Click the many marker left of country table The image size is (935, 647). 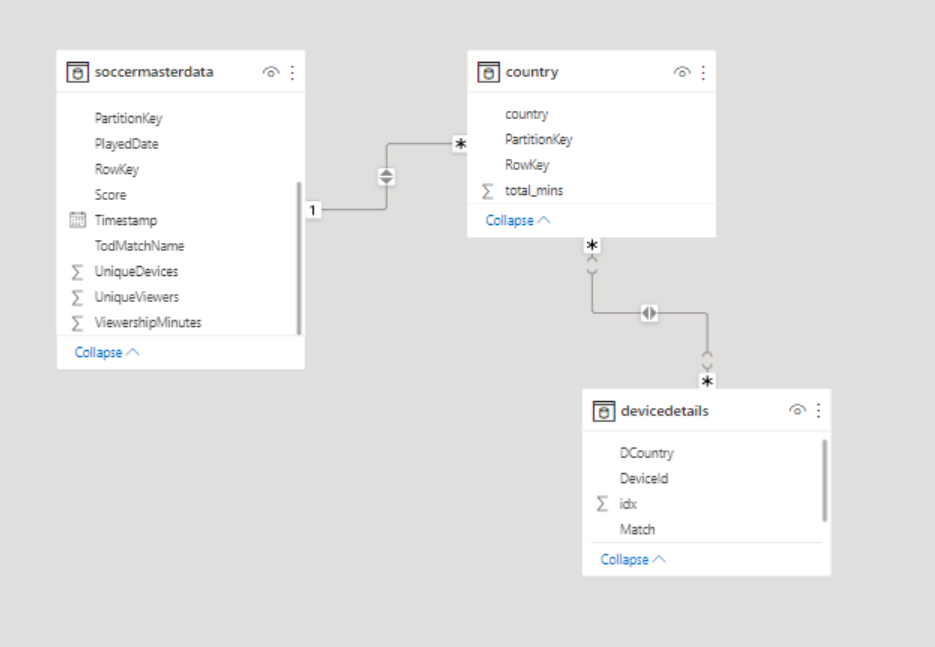coord(460,144)
